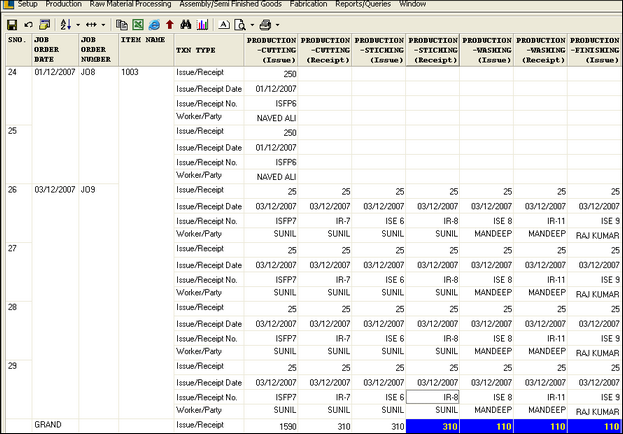Click the column width double-arrow icon
Image resolution: width=623 pixels, height=434 pixels.
tap(91, 25)
